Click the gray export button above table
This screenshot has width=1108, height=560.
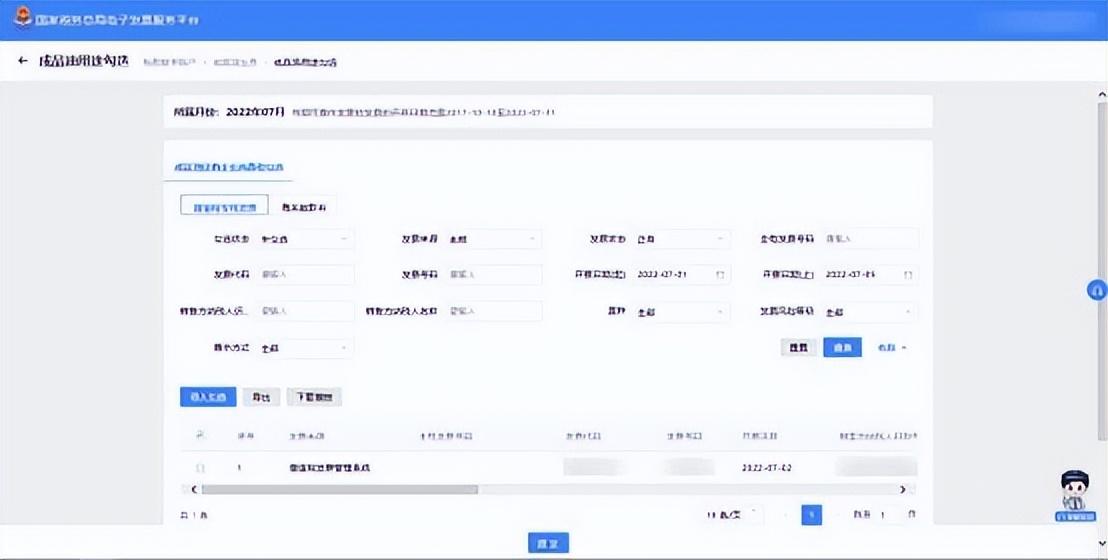point(261,397)
